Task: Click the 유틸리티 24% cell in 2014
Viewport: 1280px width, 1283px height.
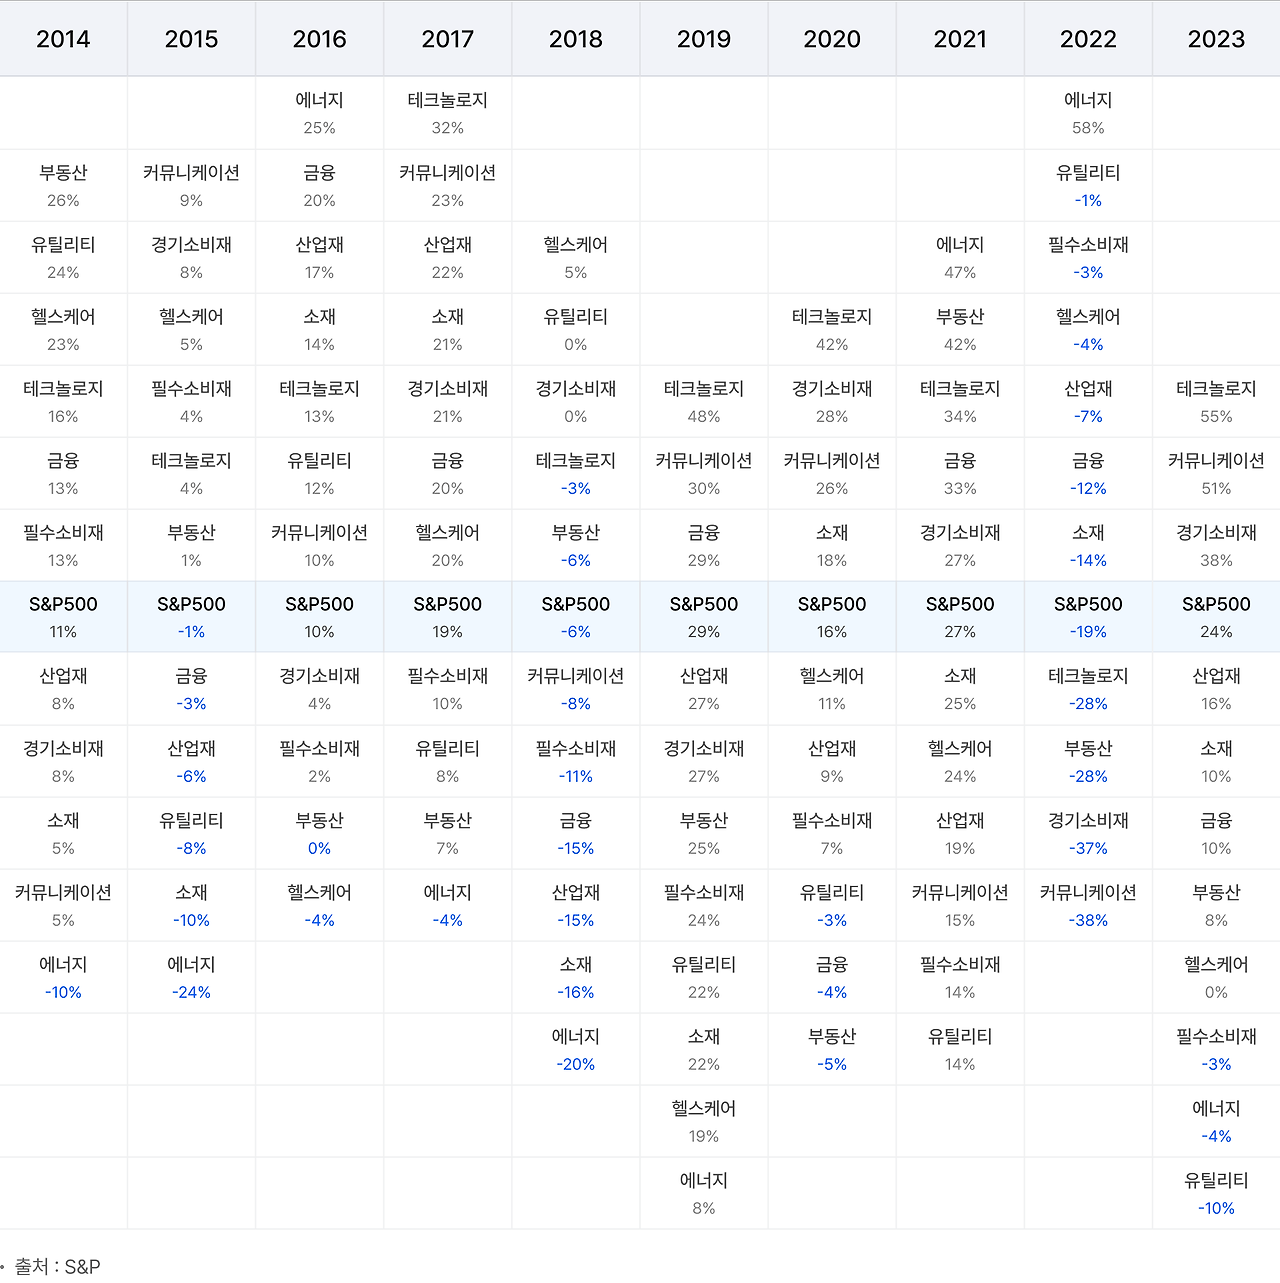Action: 63,257
